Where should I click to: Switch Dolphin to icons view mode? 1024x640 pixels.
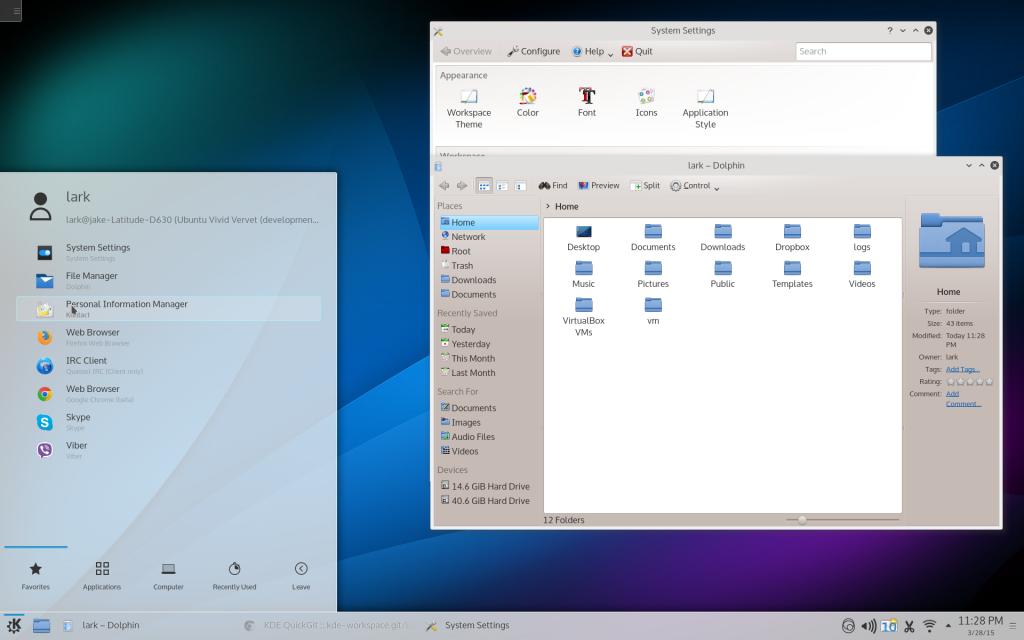(x=484, y=186)
